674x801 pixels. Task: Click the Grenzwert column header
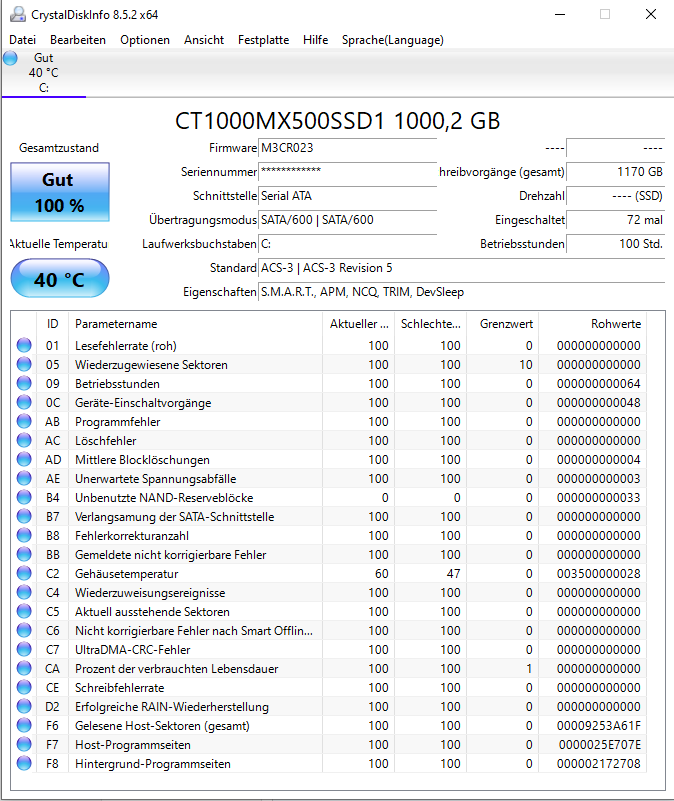click(x=502, y=324)
